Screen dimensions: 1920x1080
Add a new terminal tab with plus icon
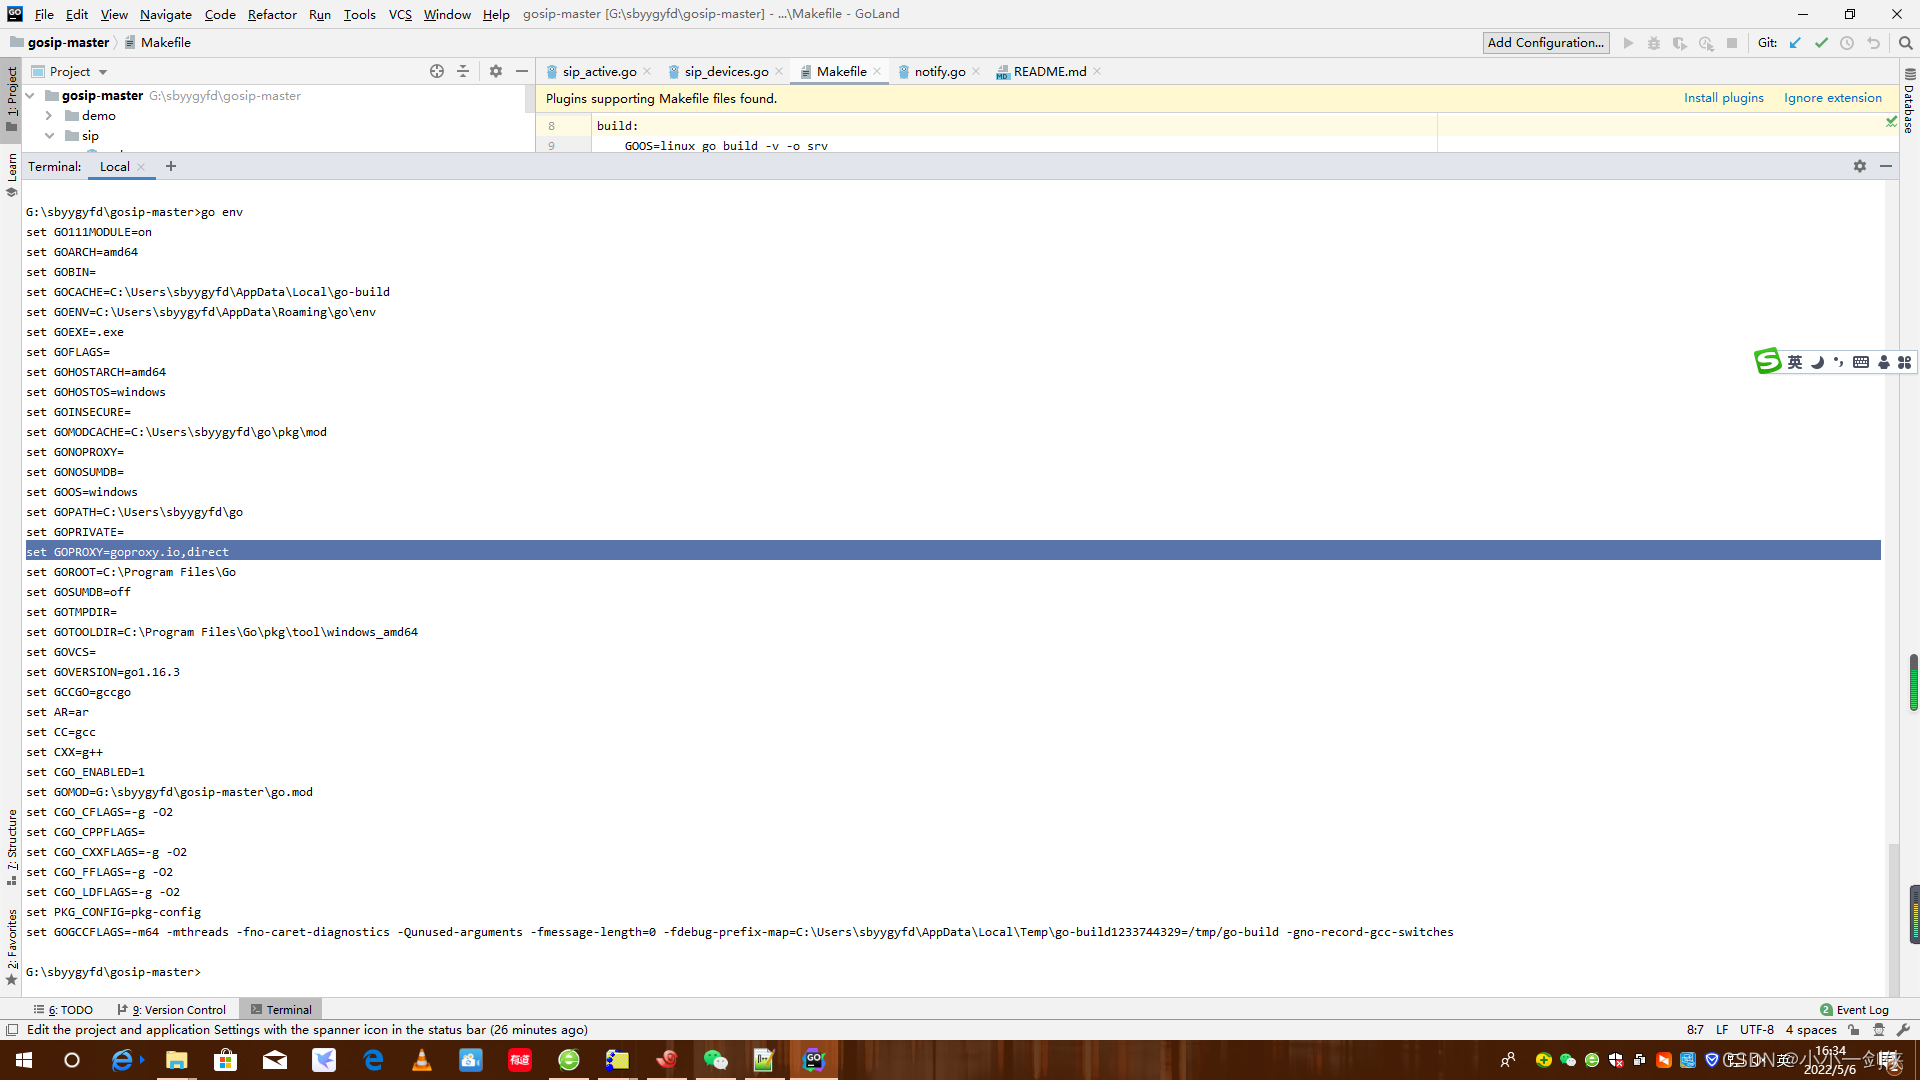[x=171, y=166]
